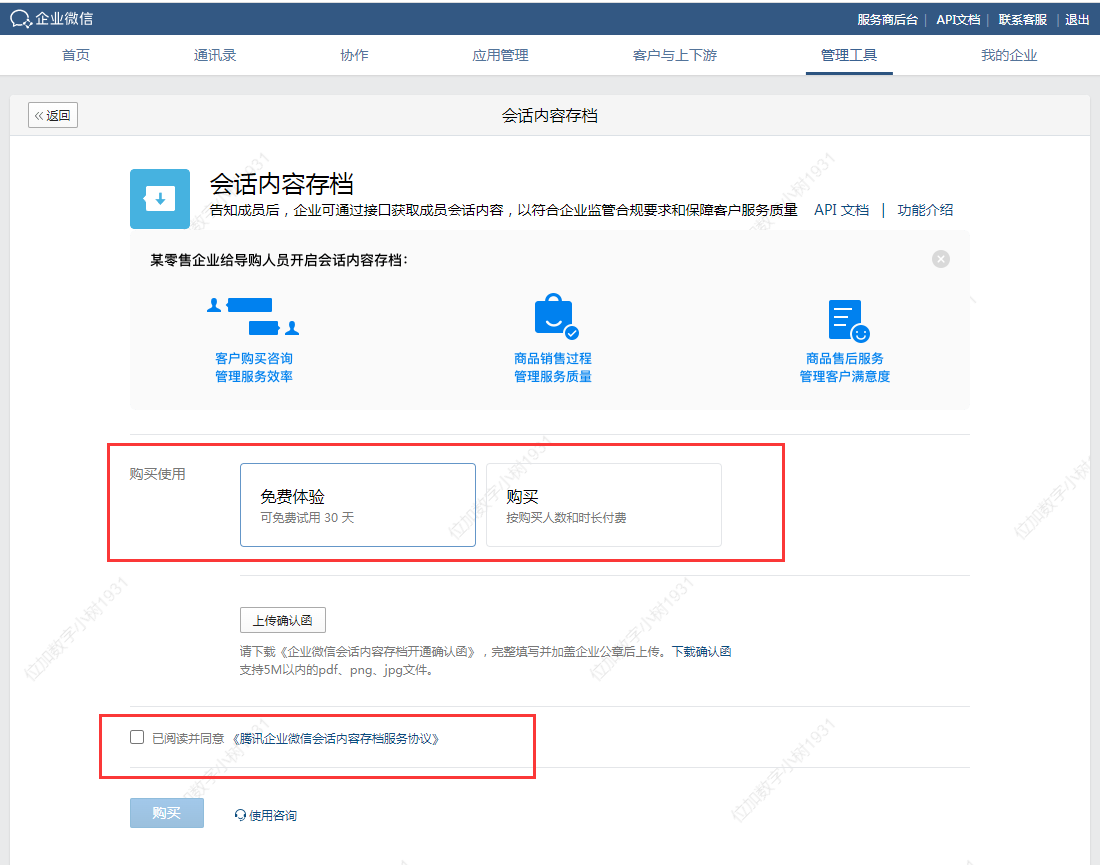1100x865 pixels.
Task: Open the 我的企业 tab
Action: (1009, 55)
